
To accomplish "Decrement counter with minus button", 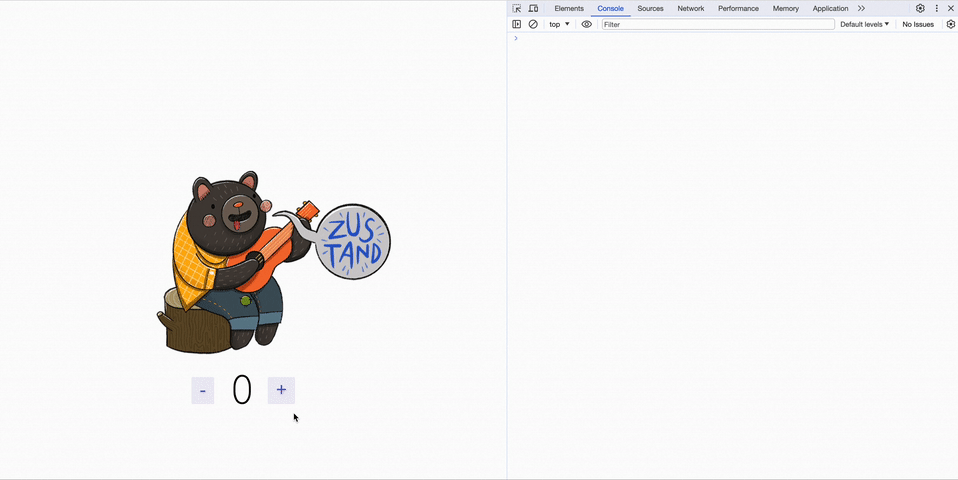I will coord(203,390).
